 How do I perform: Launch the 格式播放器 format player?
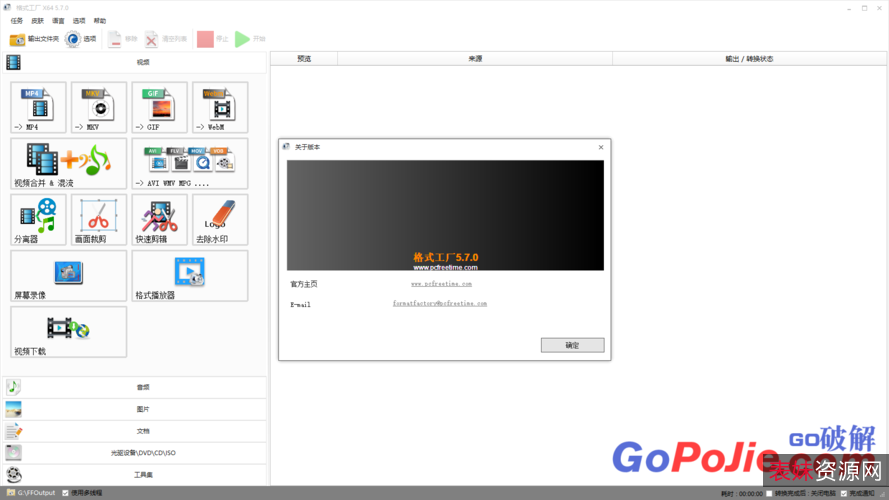[x=190, y=276]
